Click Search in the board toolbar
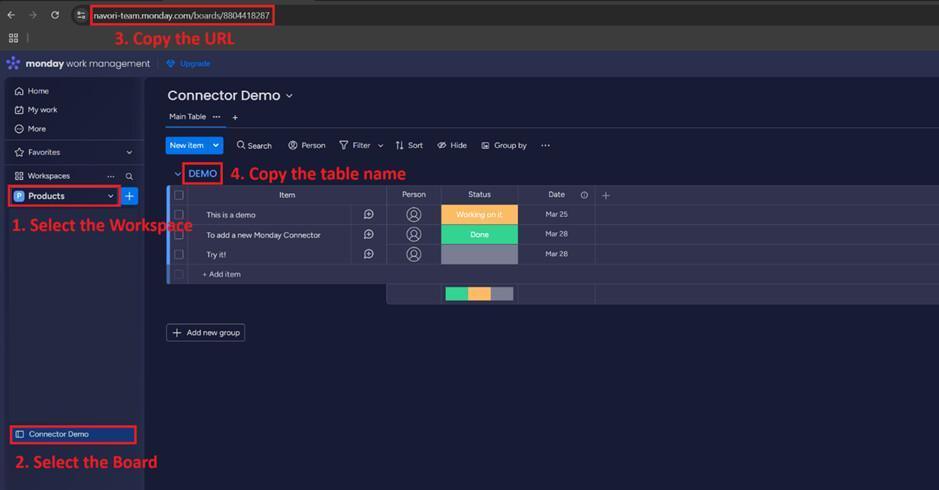Viewport: 939px width, 490px height. coord(254,146)
